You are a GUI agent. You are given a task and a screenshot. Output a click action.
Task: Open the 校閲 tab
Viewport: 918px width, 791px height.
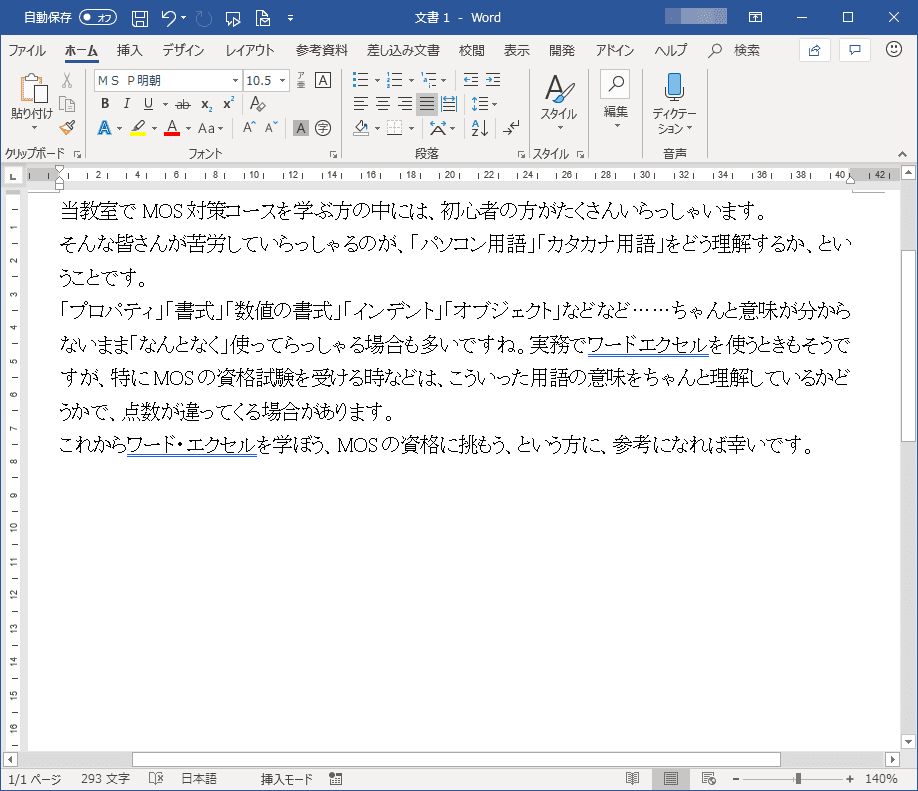click(x=471, y=50)
